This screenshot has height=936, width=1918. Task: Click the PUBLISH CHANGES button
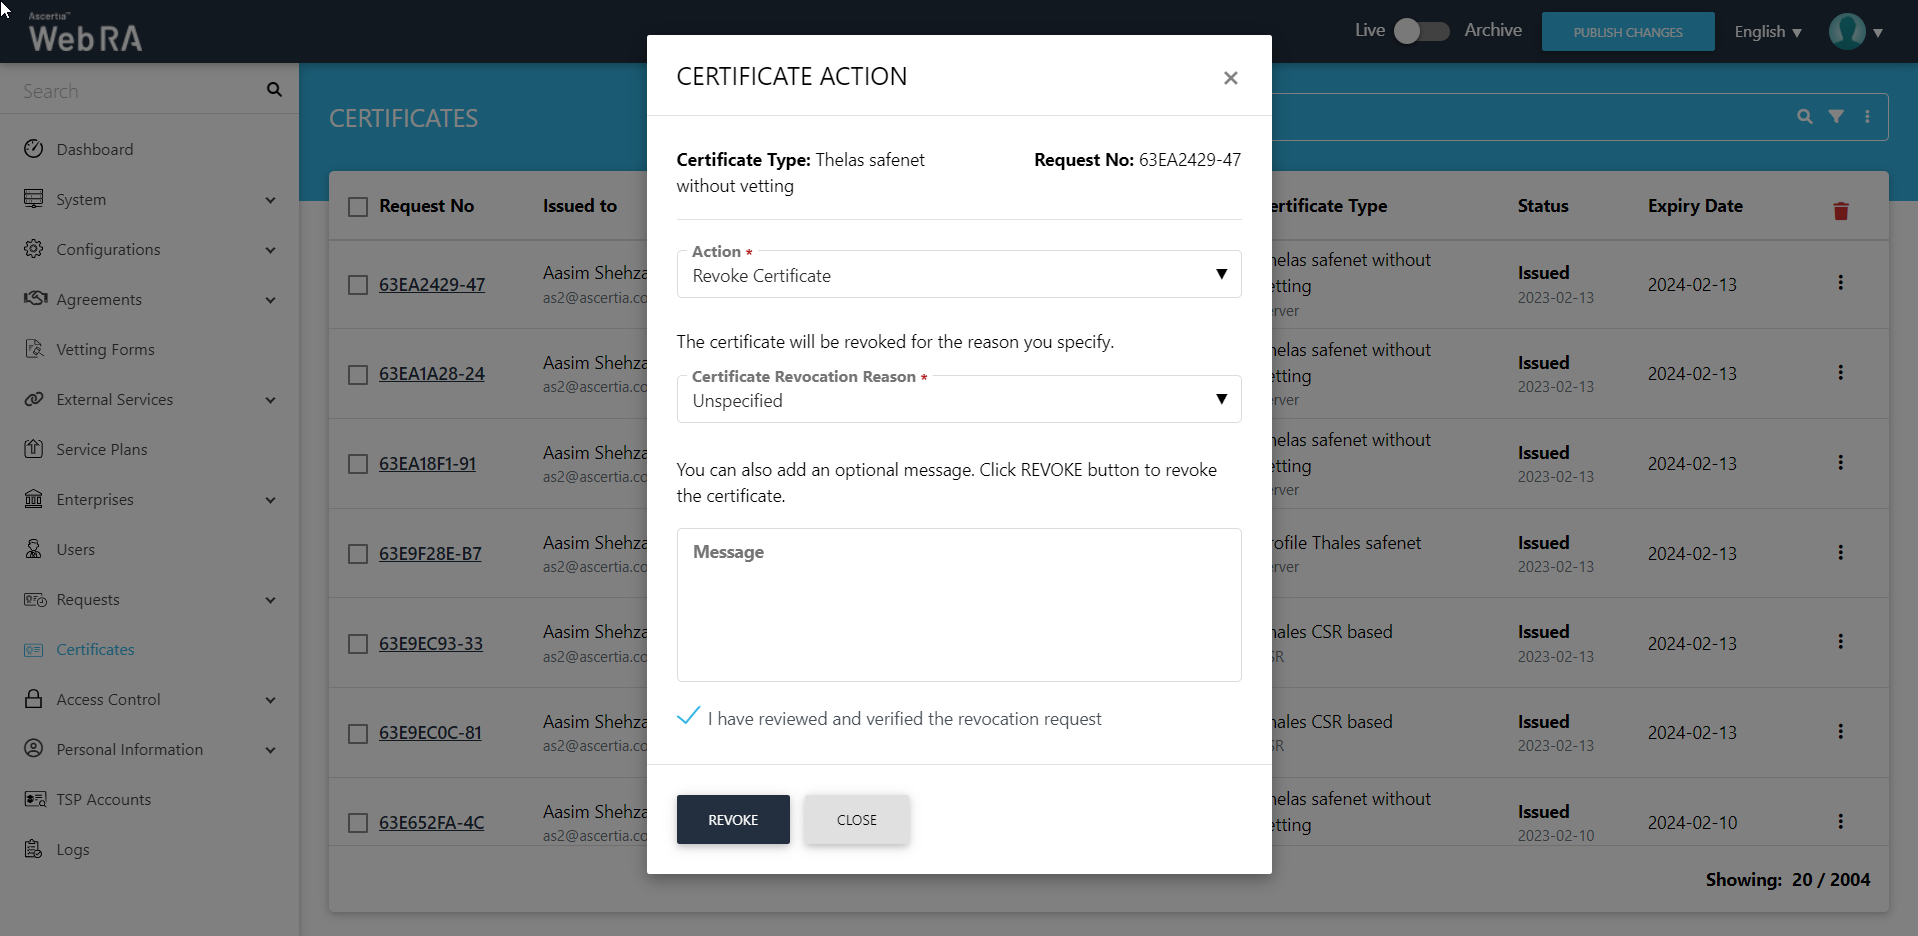pyautogui.click(x=1627, y=32)
